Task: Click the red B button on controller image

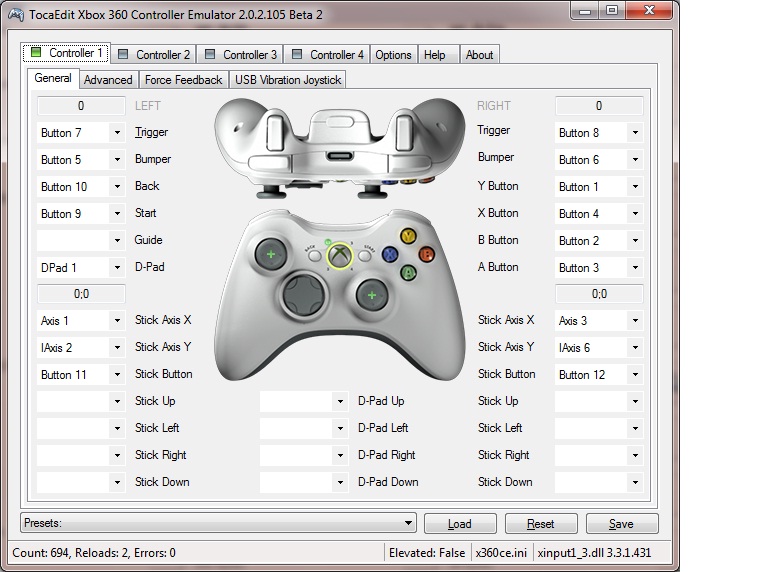Action: pyautogui.click(x=427, y=254)
